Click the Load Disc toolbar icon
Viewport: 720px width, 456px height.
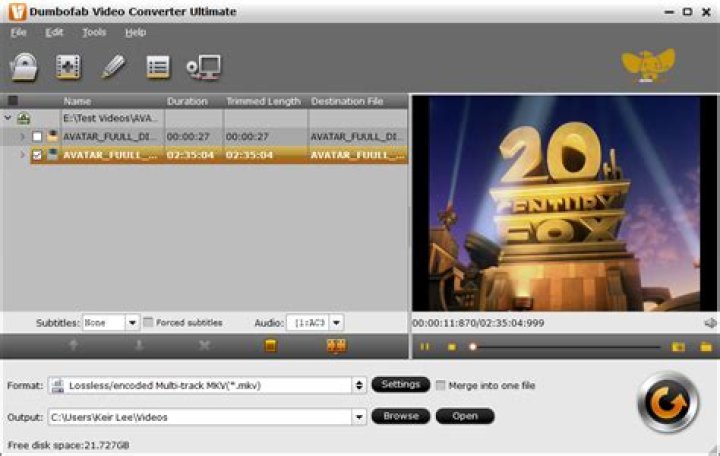pyautogui.click(x=24, y=67)
